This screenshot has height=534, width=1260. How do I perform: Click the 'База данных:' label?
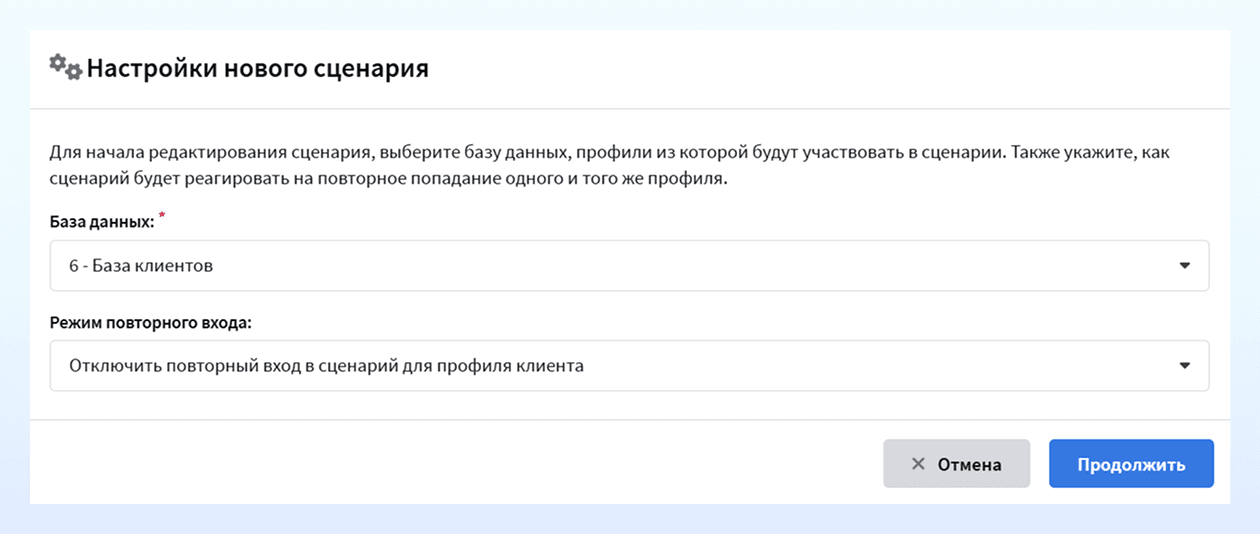[102, 222]
